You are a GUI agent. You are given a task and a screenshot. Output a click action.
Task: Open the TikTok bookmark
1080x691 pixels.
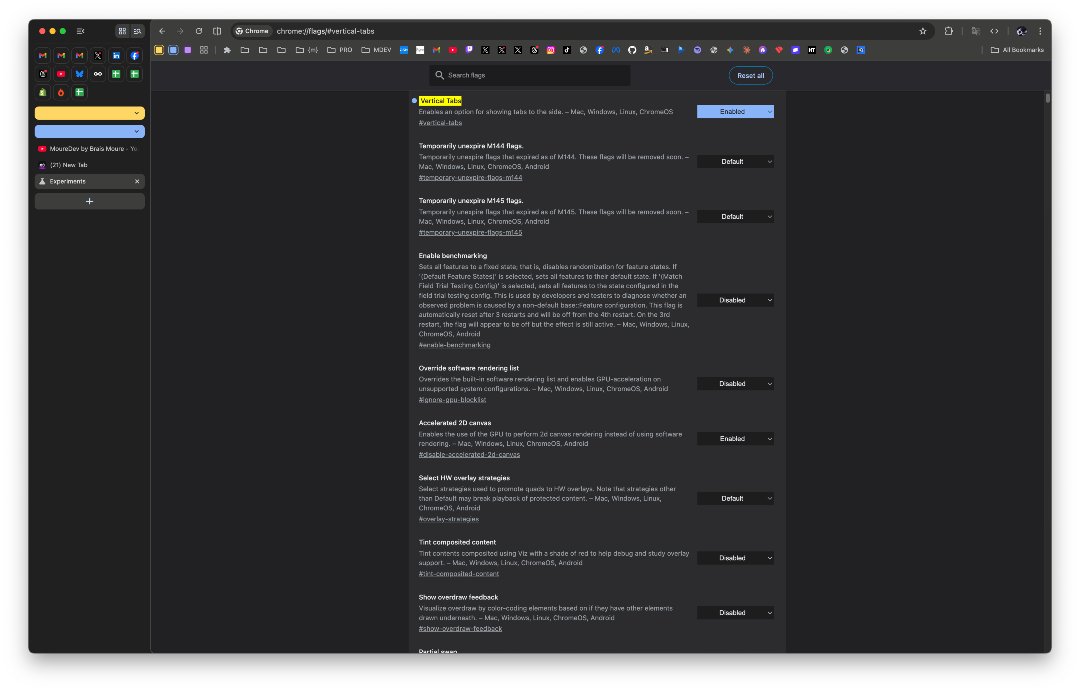pyautogui.click(x=567, y=50)
